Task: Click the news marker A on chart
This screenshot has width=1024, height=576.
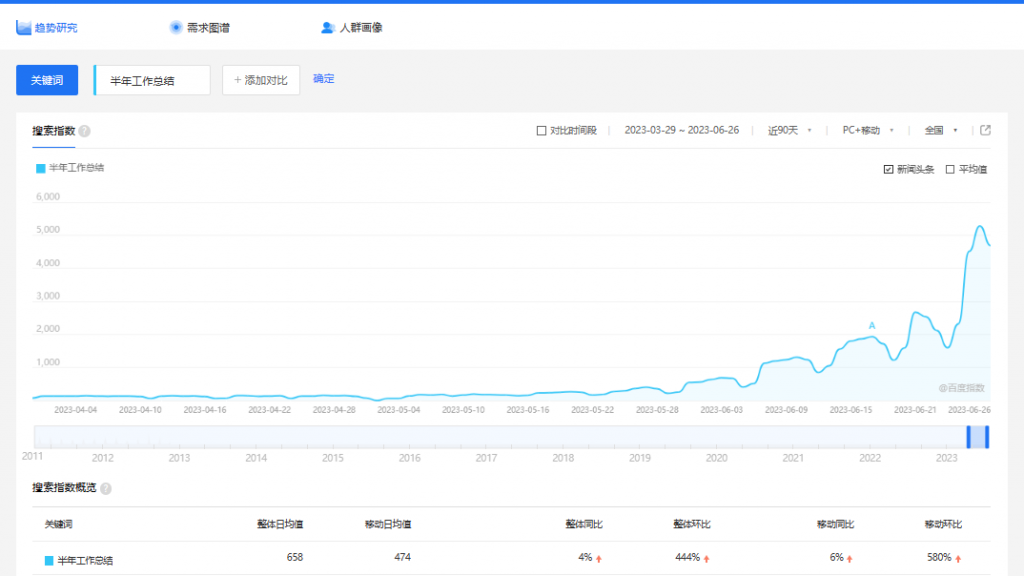Action: [x=872, y=326]
